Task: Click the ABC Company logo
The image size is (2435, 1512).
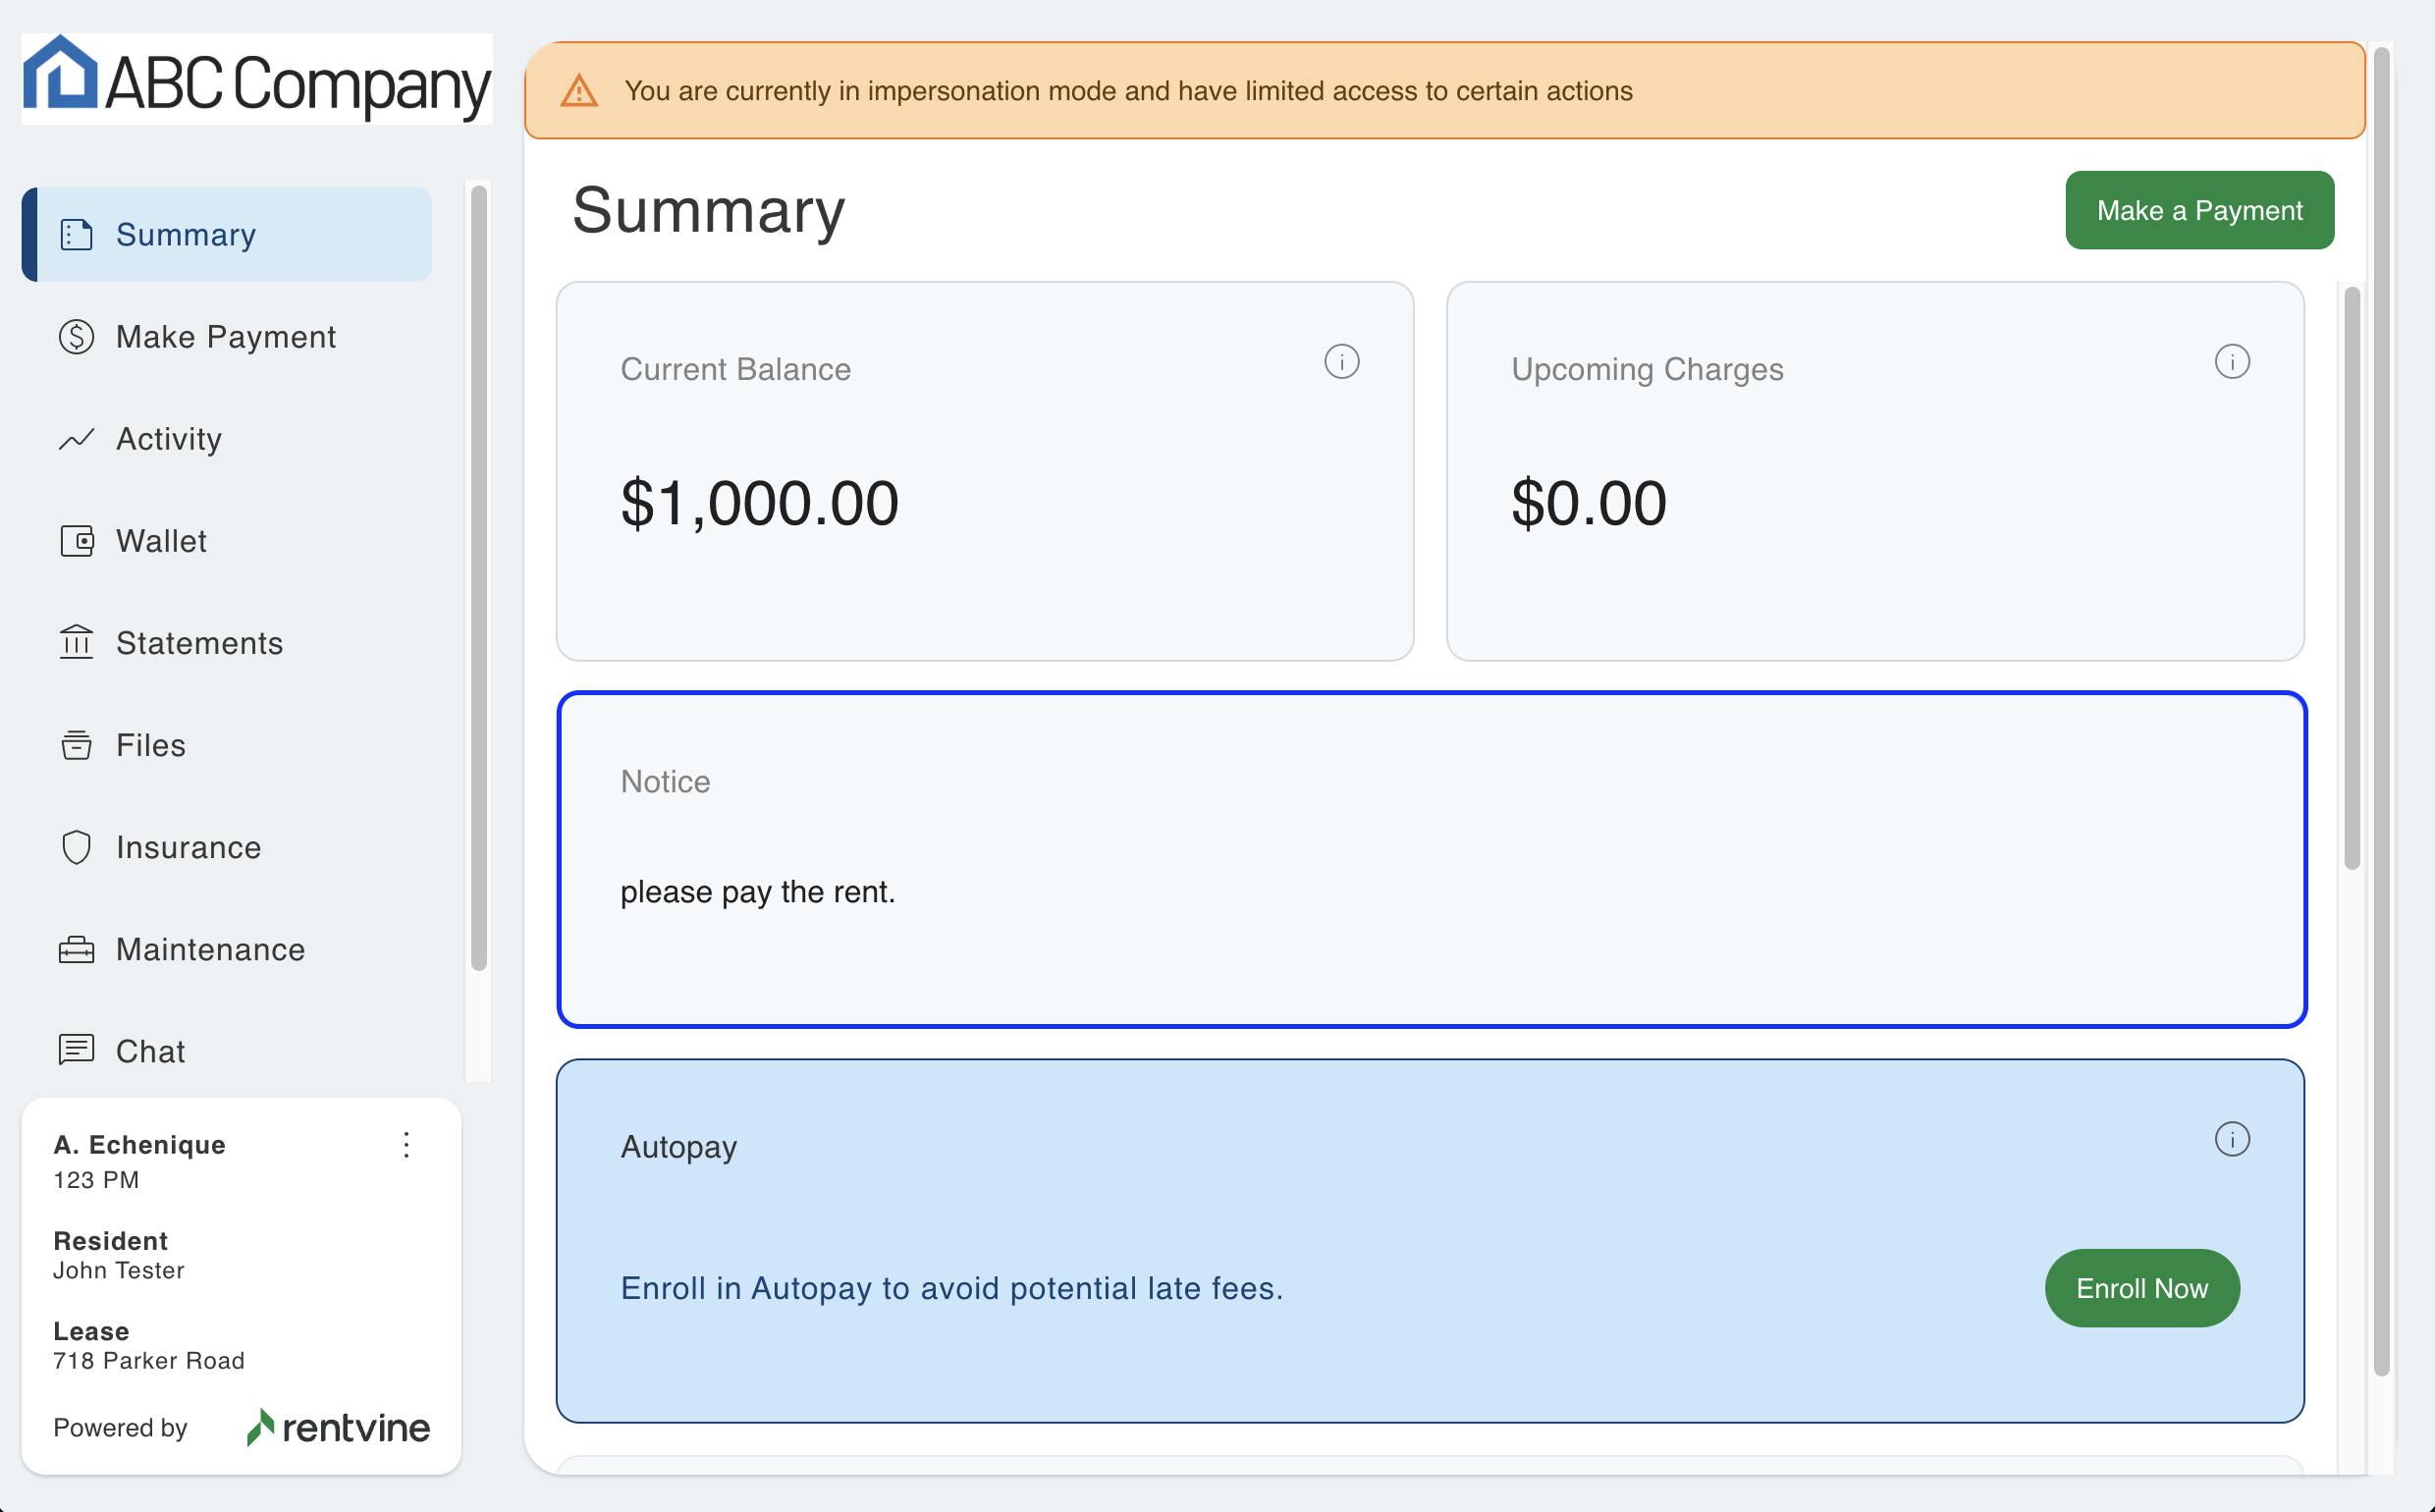Action: tap(257, 80)
